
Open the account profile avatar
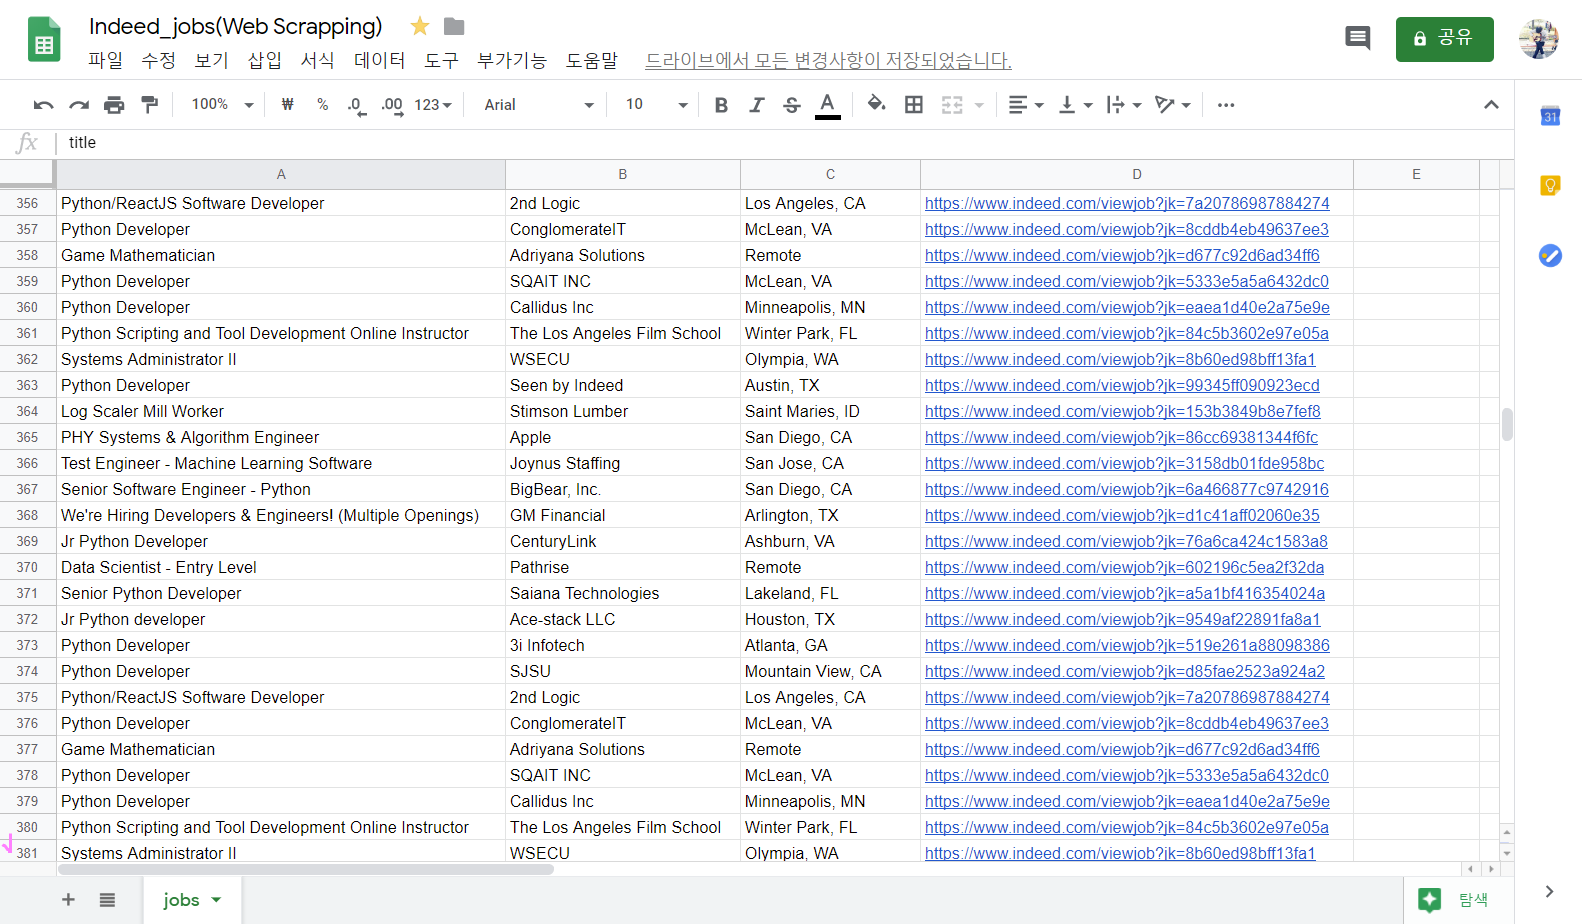click(1538, 39)
